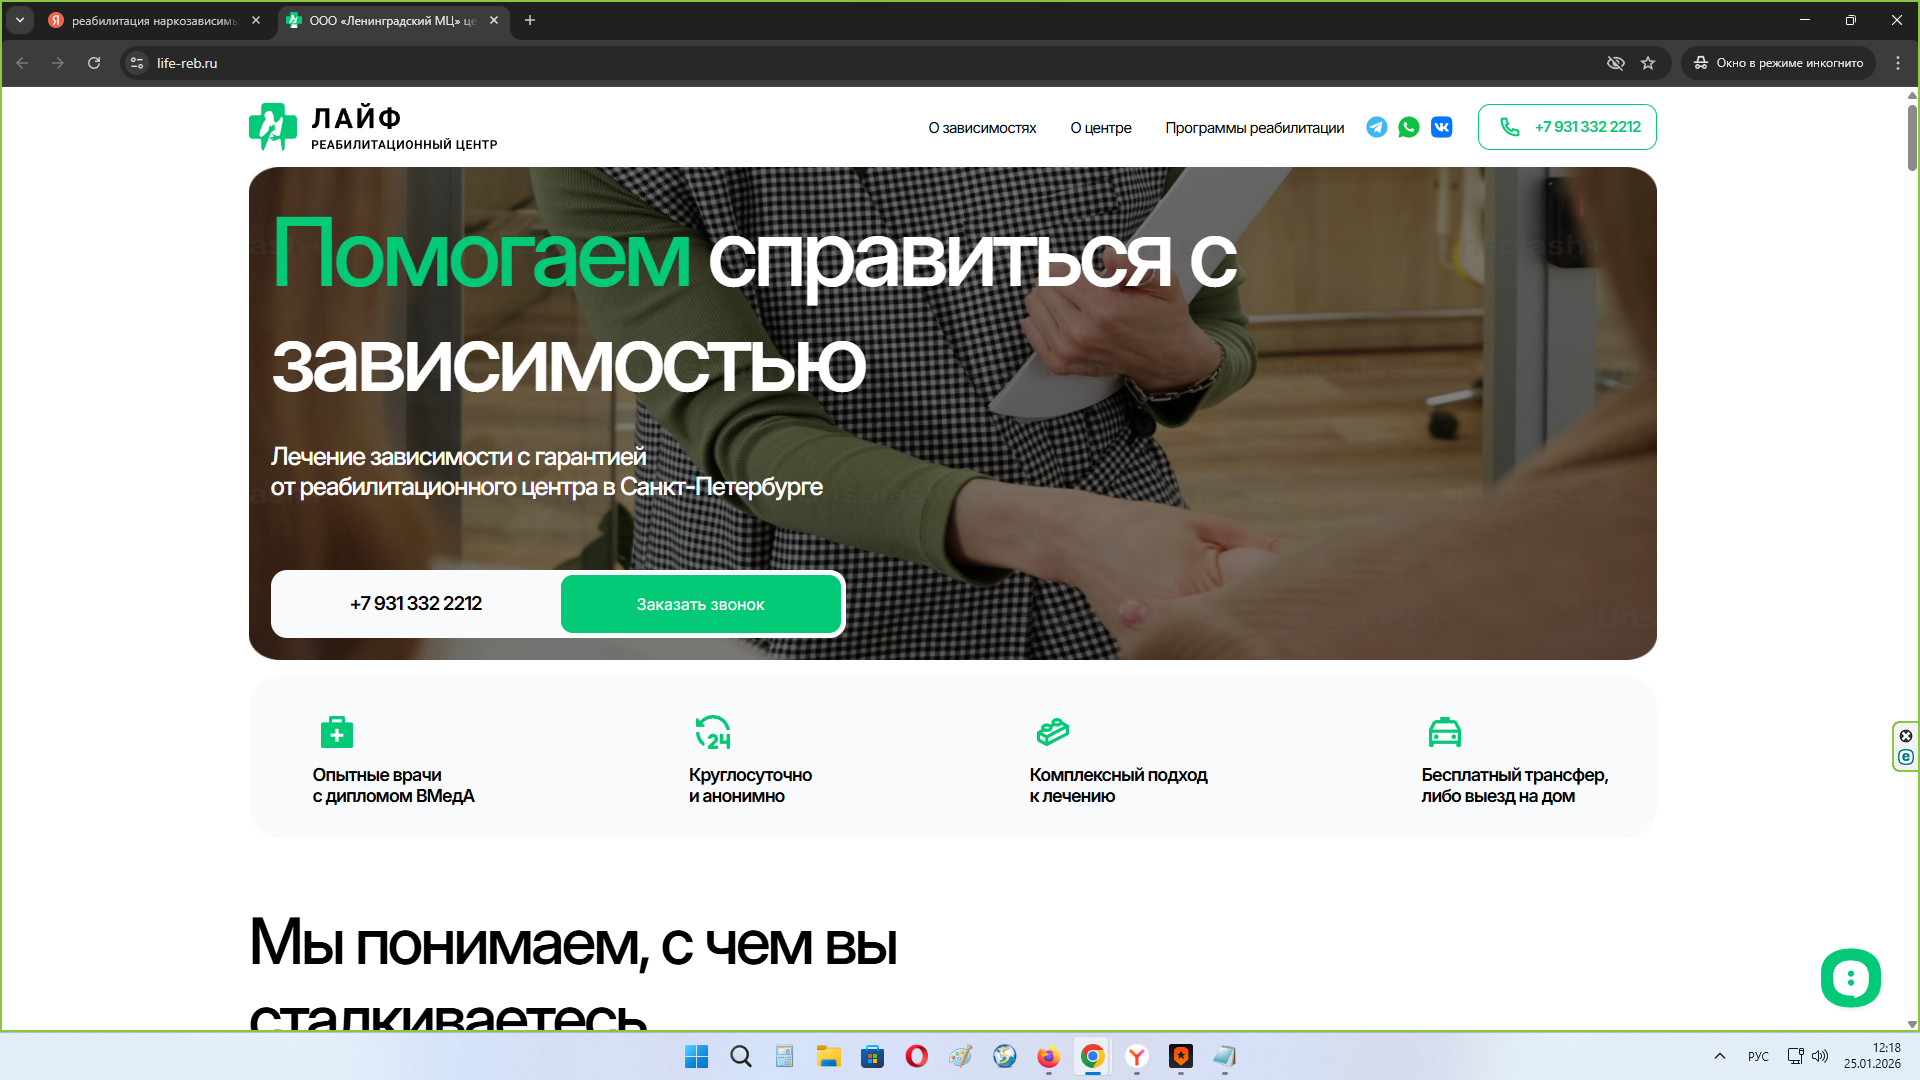Open the Telegram icon in header
1920x1080 pixels.
point(1376,127)
